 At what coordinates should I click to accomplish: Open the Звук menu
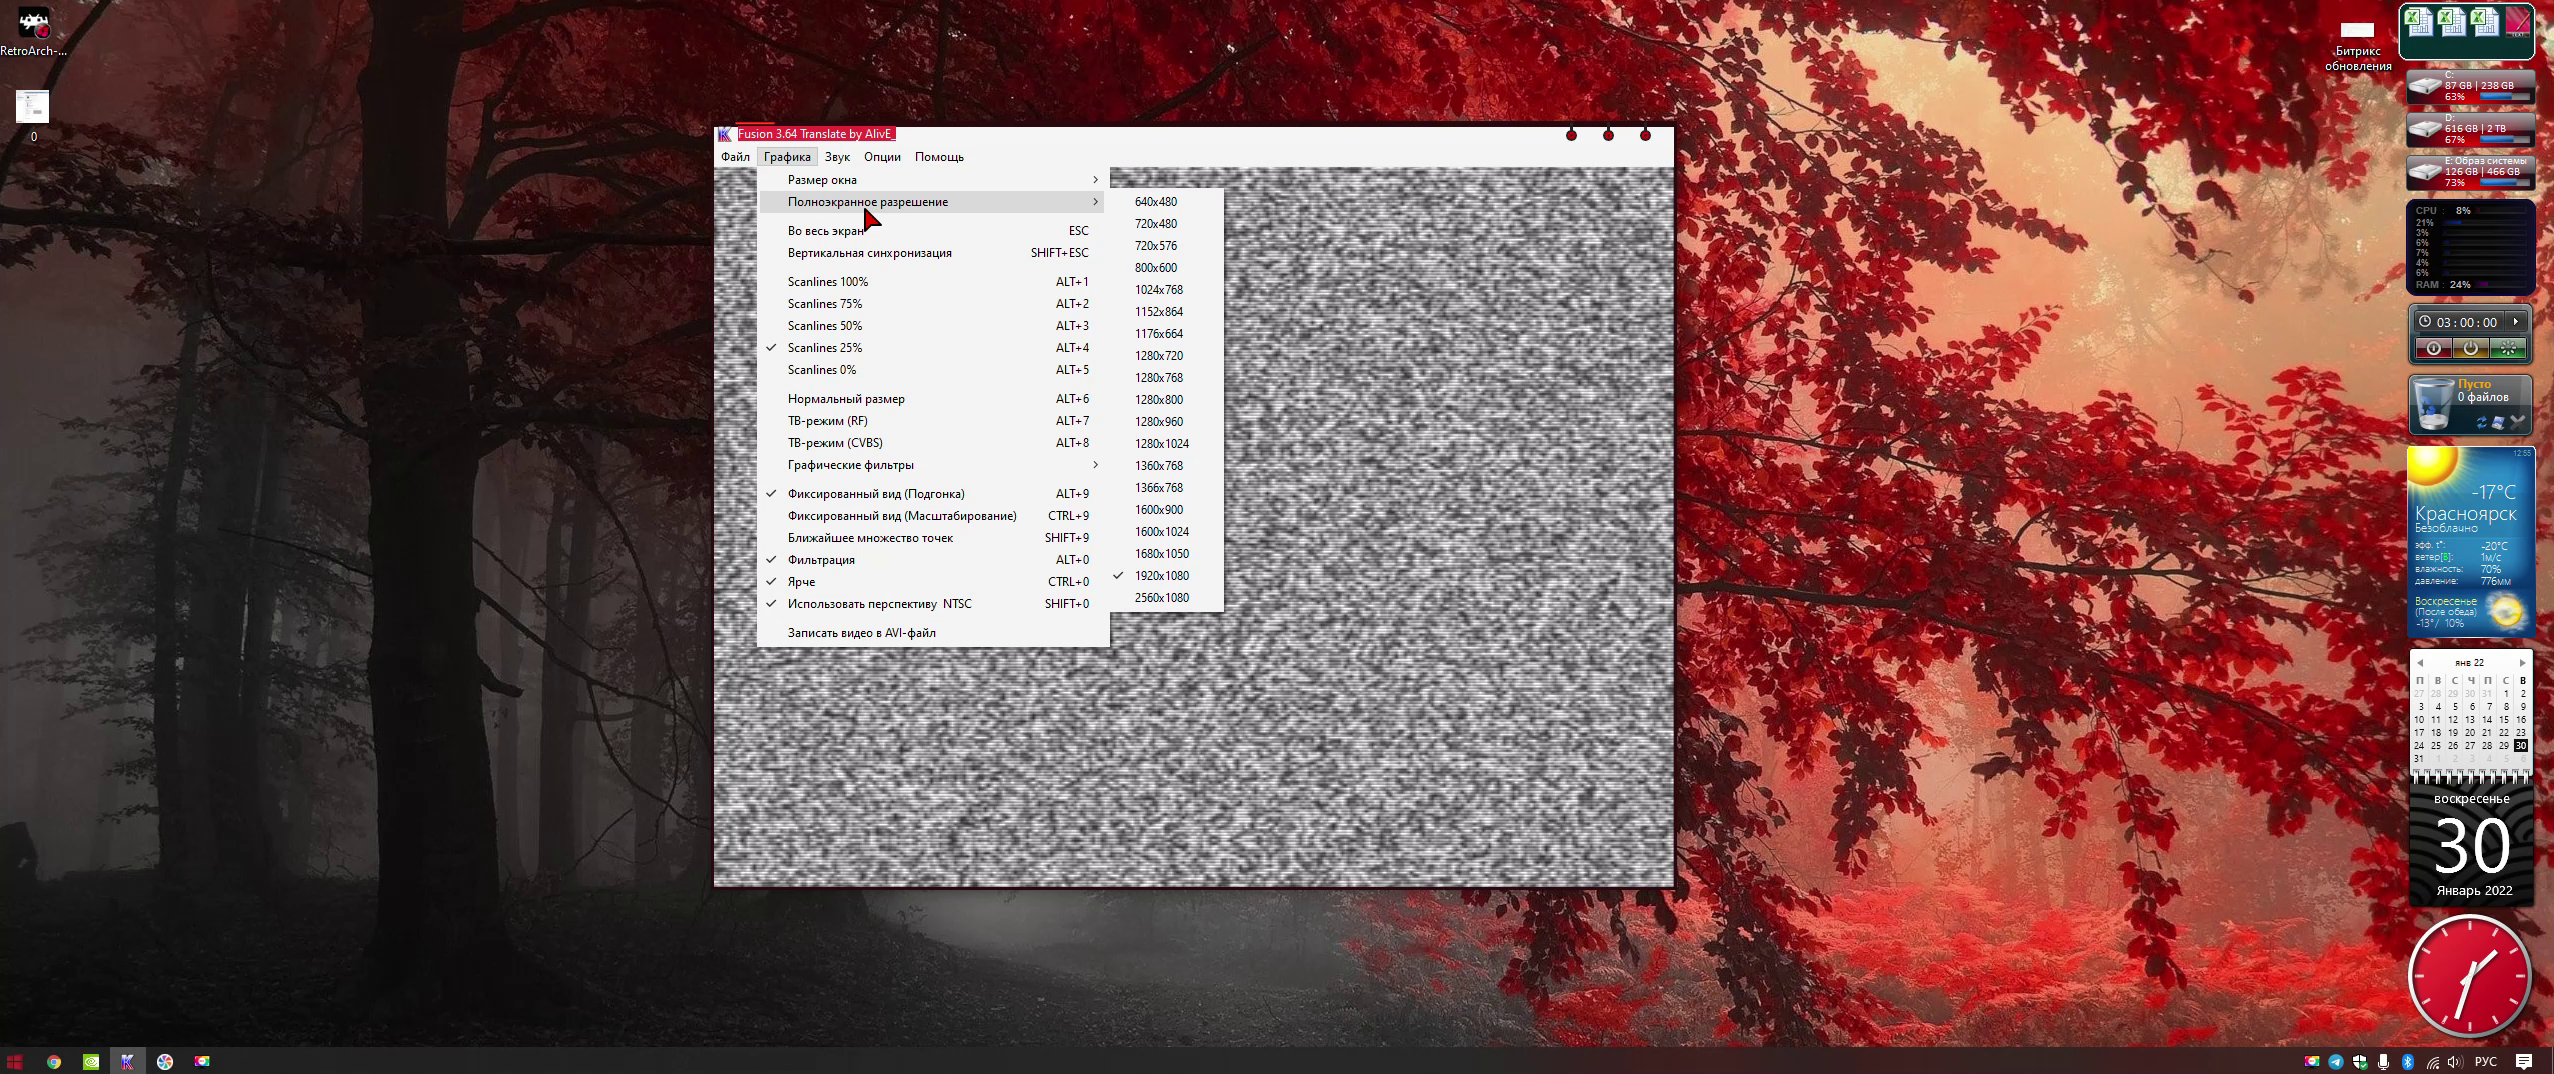pos(837,157)
